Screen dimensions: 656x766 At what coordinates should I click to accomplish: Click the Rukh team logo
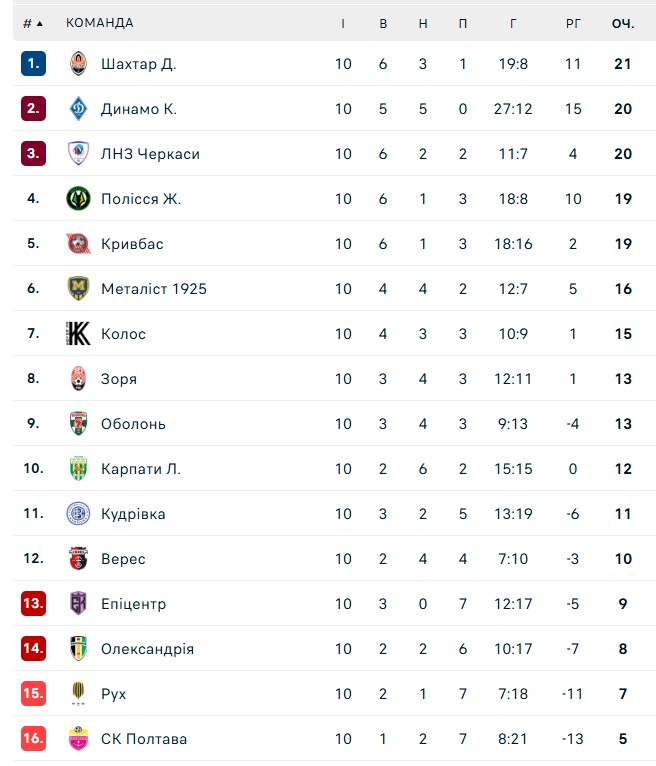pos(78,694)
